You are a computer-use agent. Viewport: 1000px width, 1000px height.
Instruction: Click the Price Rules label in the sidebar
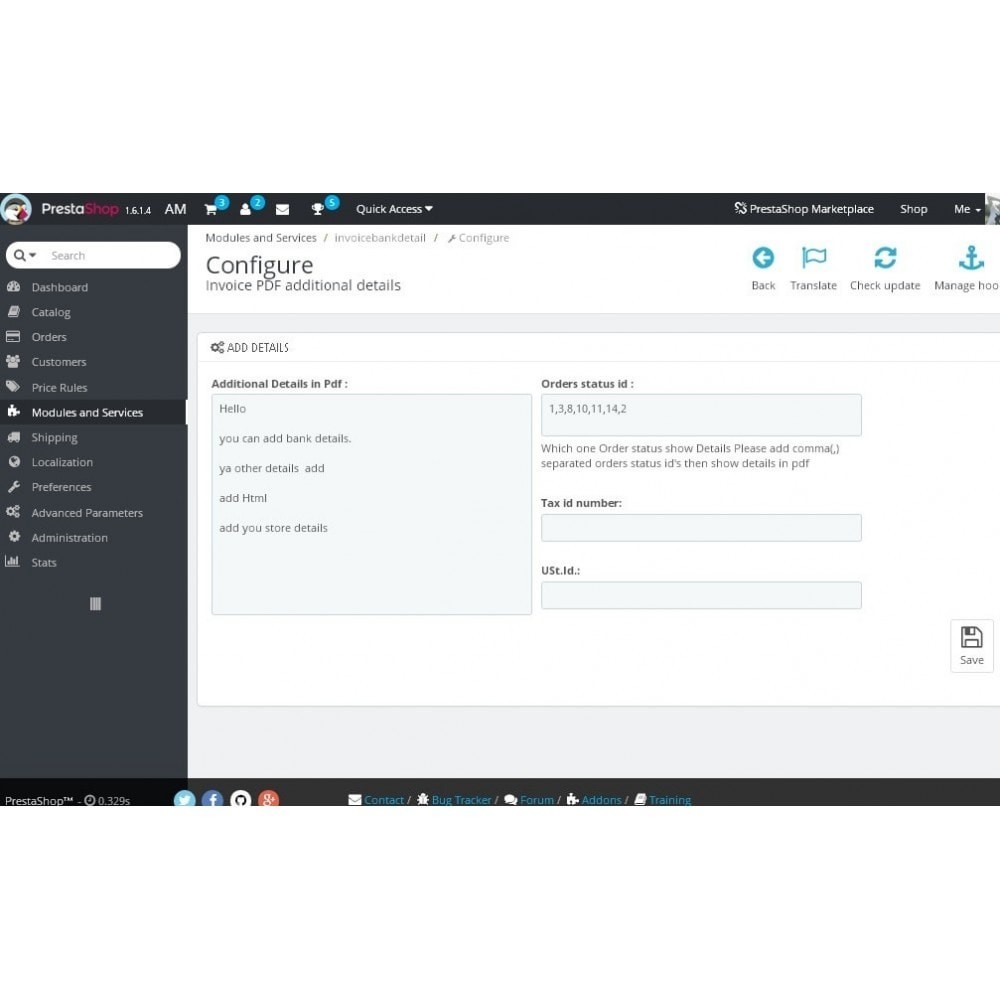coord(59,387)
